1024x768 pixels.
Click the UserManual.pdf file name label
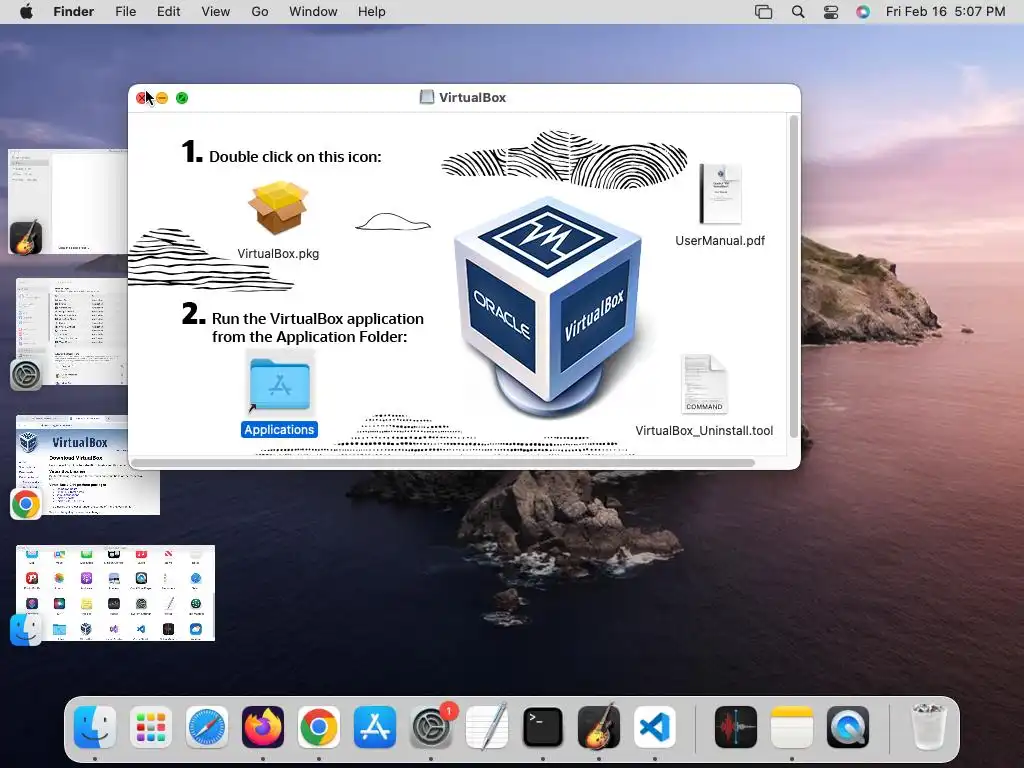(720, 240)
